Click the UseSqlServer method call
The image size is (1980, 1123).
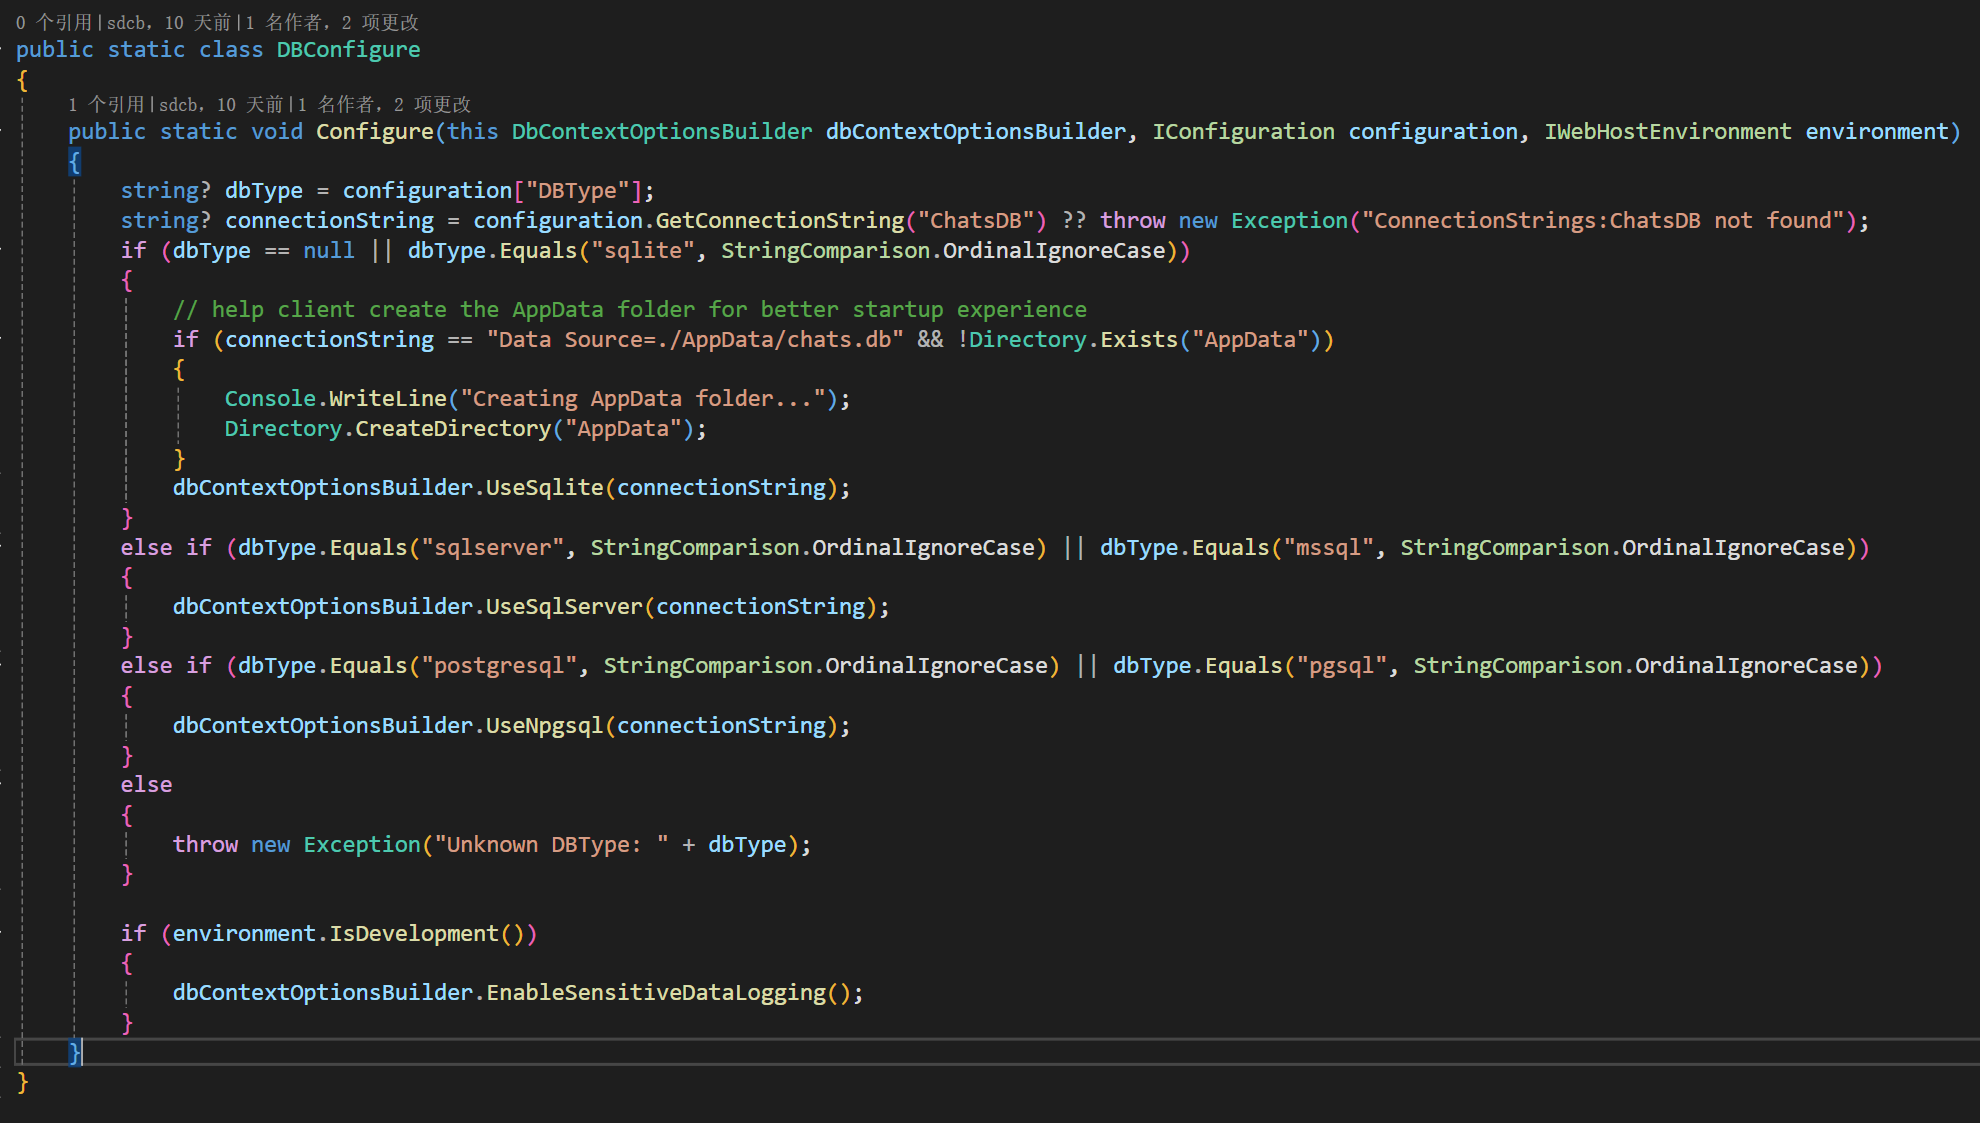563,607
